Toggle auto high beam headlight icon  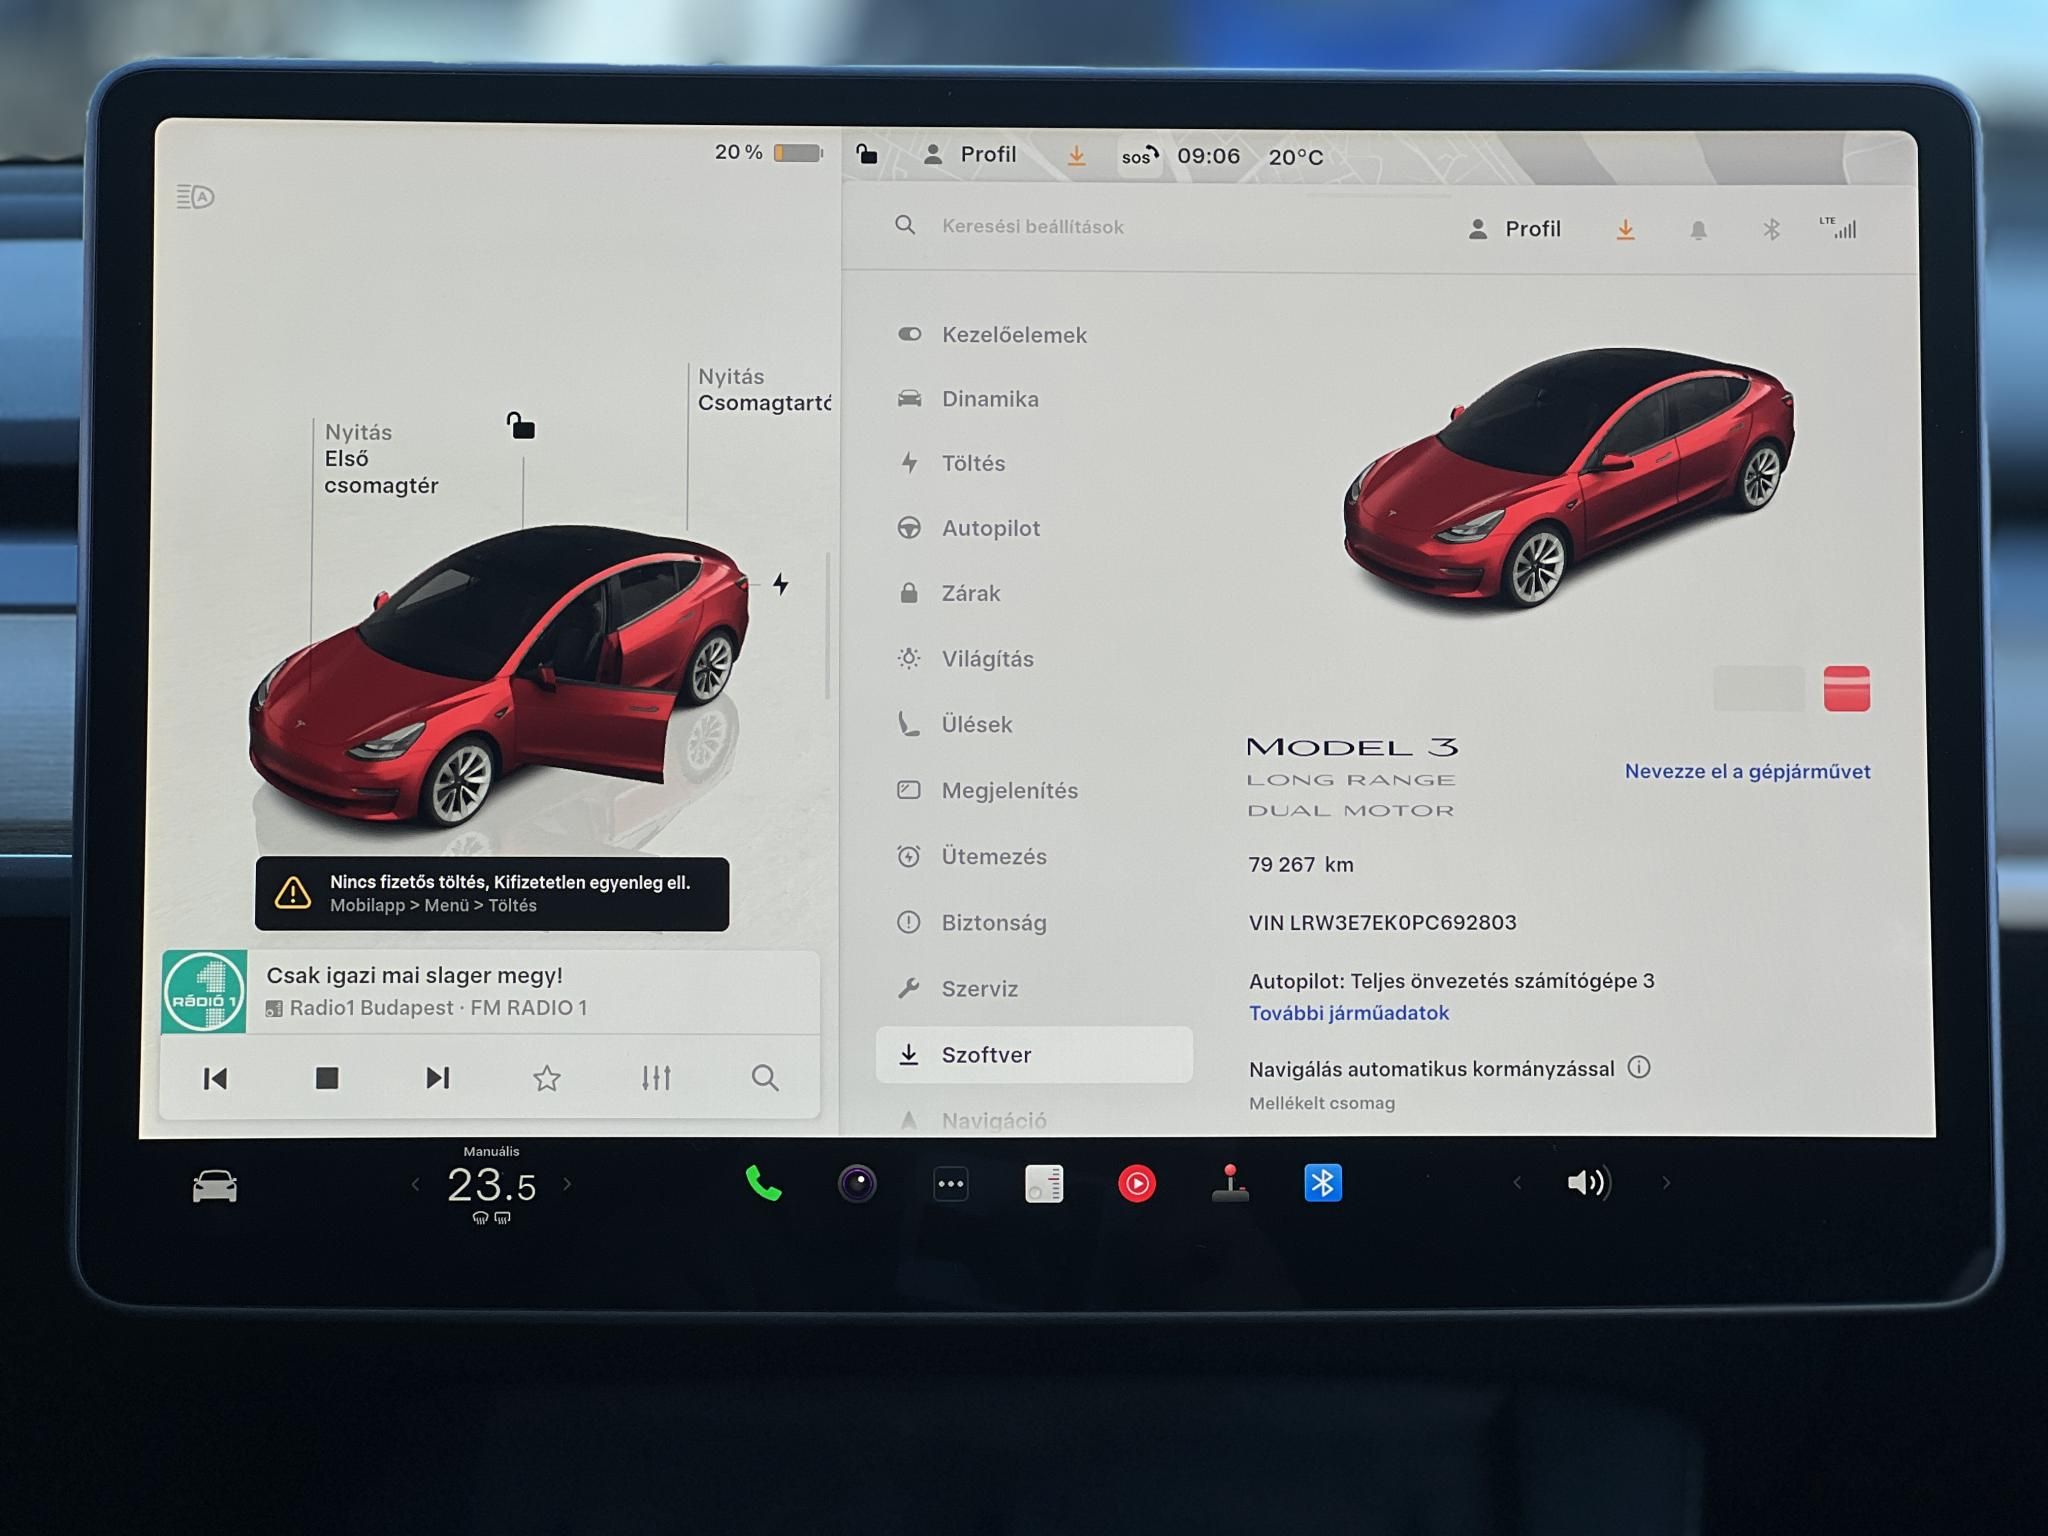tap(195, 197)
